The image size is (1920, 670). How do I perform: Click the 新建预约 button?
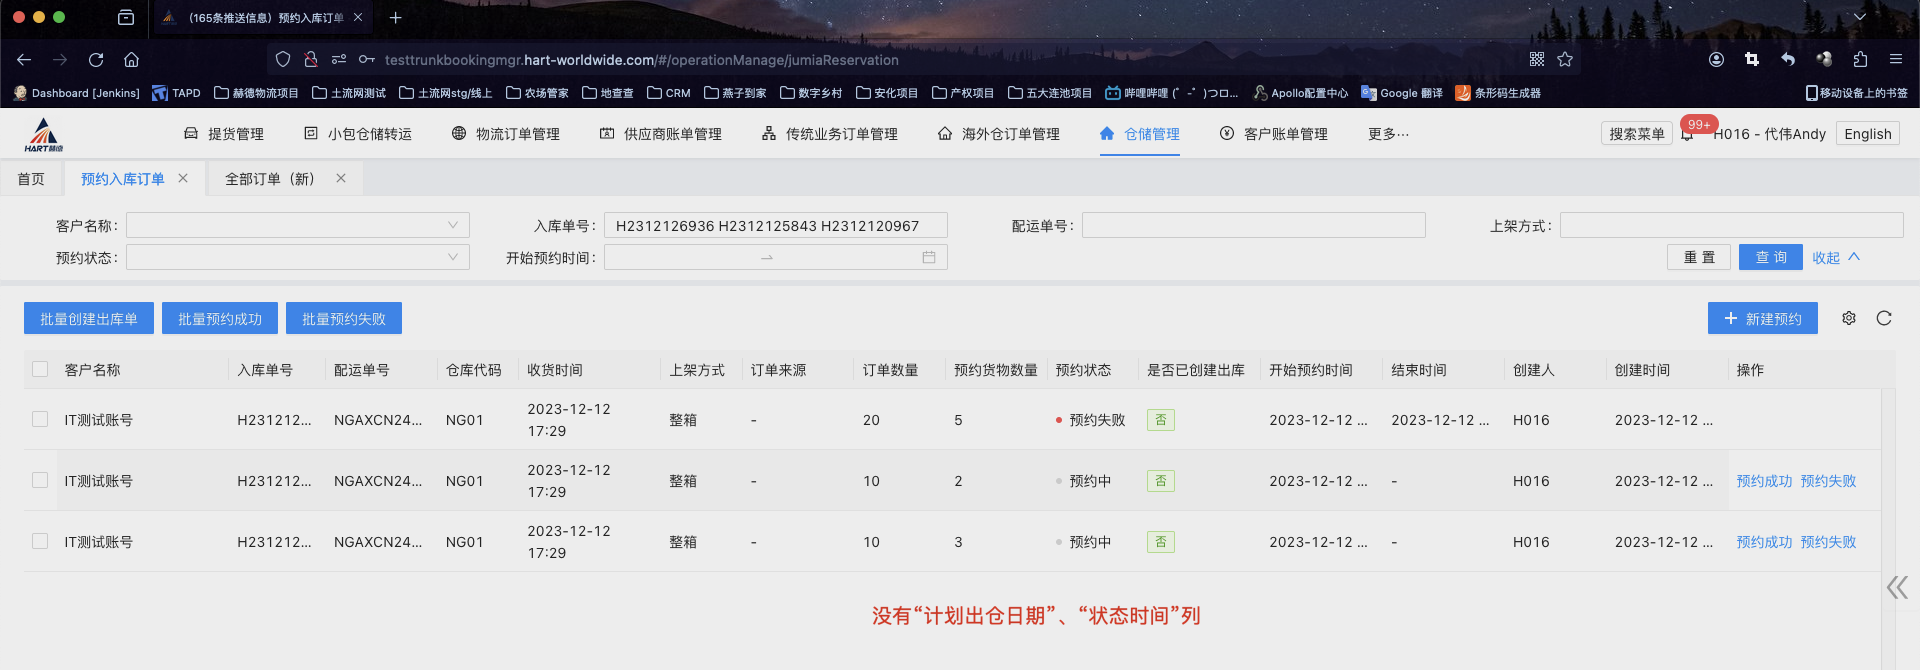1762,318
